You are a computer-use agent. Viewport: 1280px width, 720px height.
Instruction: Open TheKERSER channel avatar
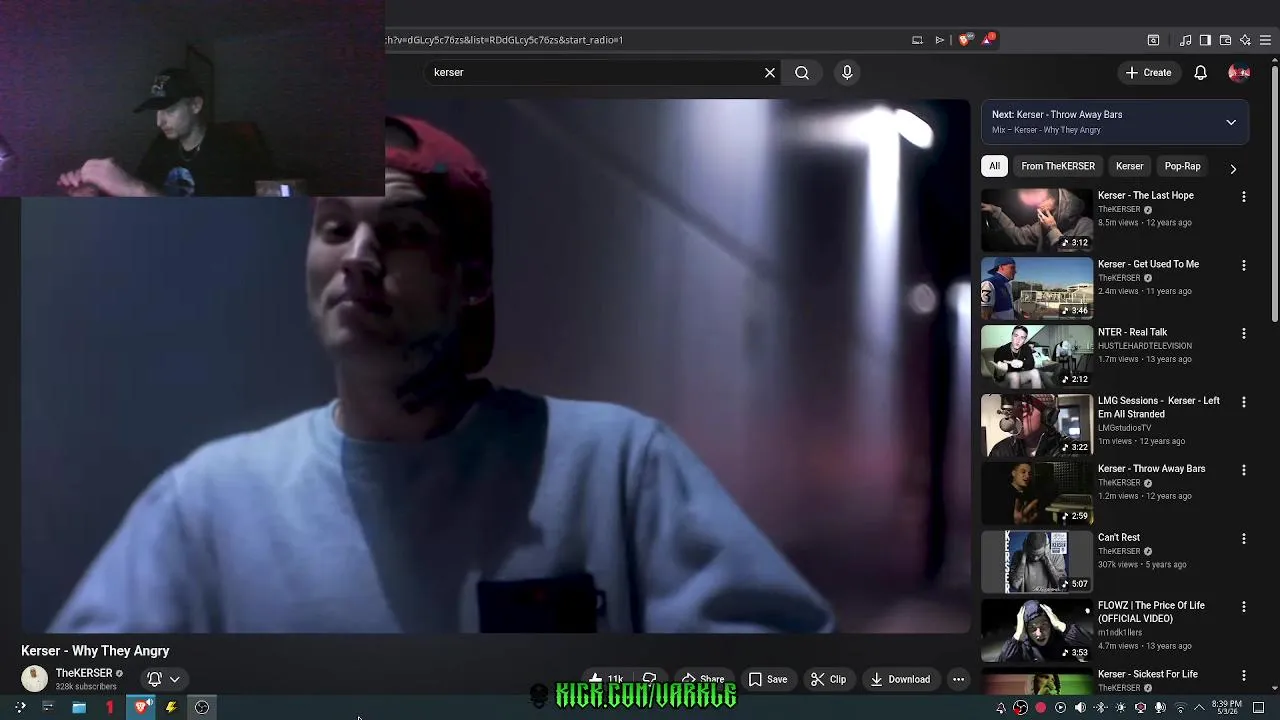34,679
